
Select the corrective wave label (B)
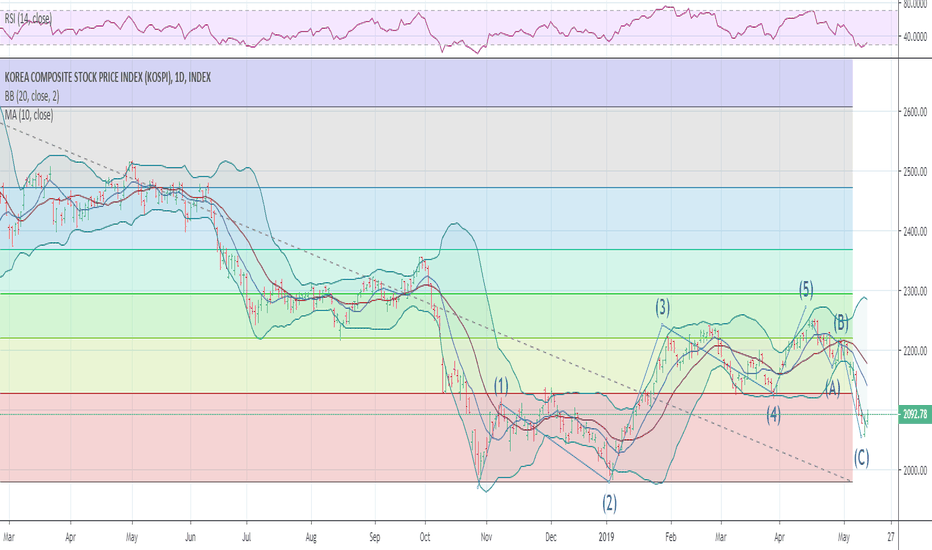point(840,323)
